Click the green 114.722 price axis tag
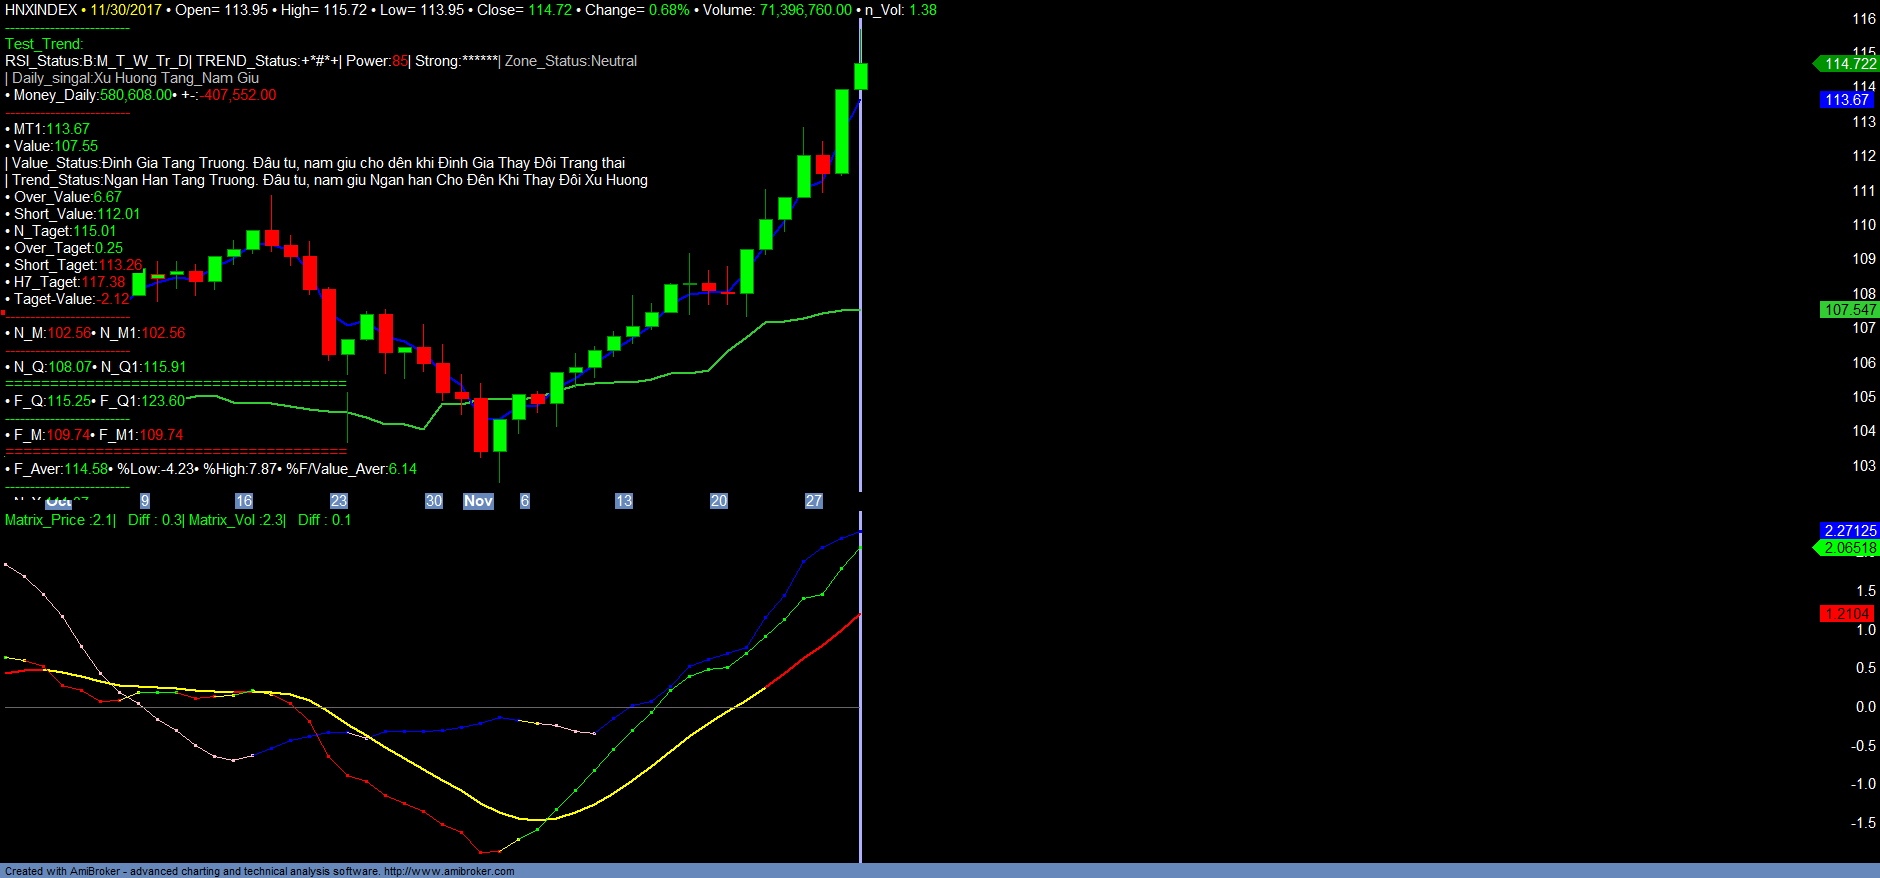The height and width of the screenshot is (878, 1880). [1846, 64]
